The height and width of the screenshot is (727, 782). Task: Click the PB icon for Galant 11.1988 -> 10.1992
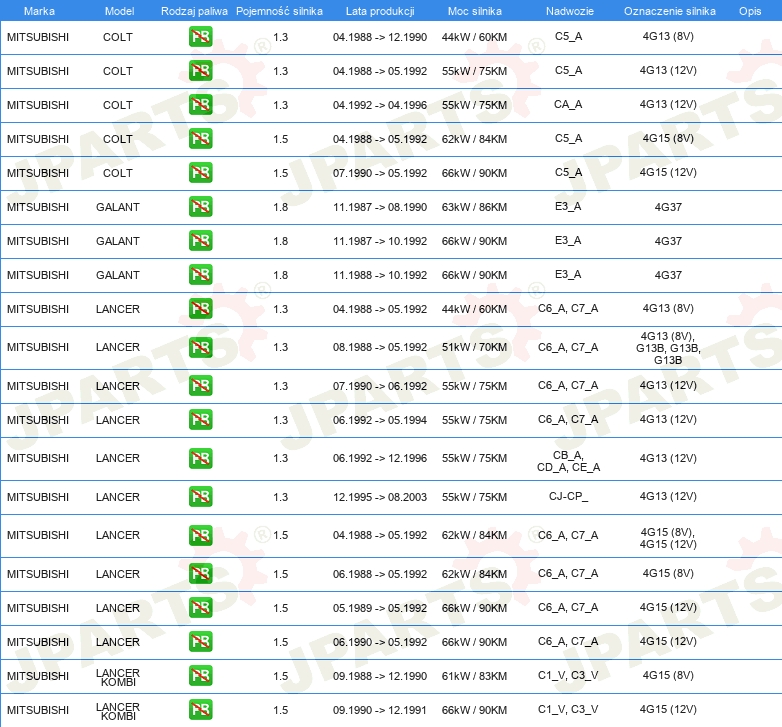[x=200, y=275]
